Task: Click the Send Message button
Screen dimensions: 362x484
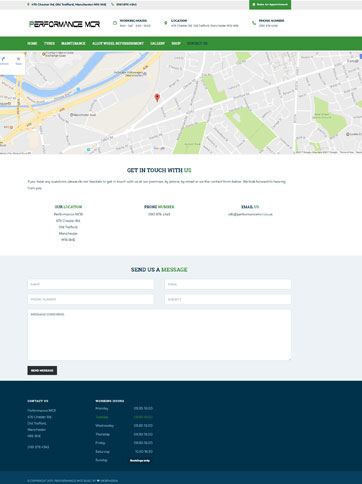Action: point(42,370)
